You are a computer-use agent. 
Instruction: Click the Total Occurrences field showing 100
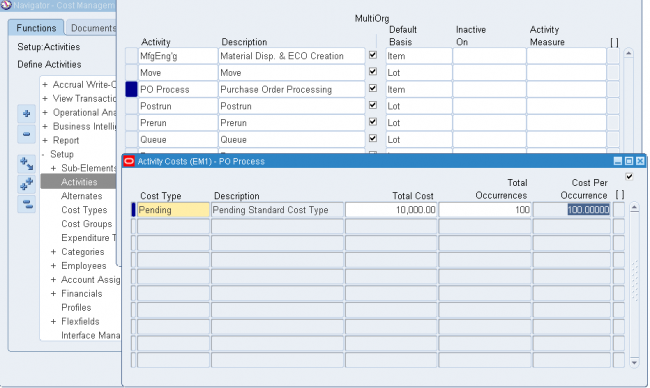[485, 210]
